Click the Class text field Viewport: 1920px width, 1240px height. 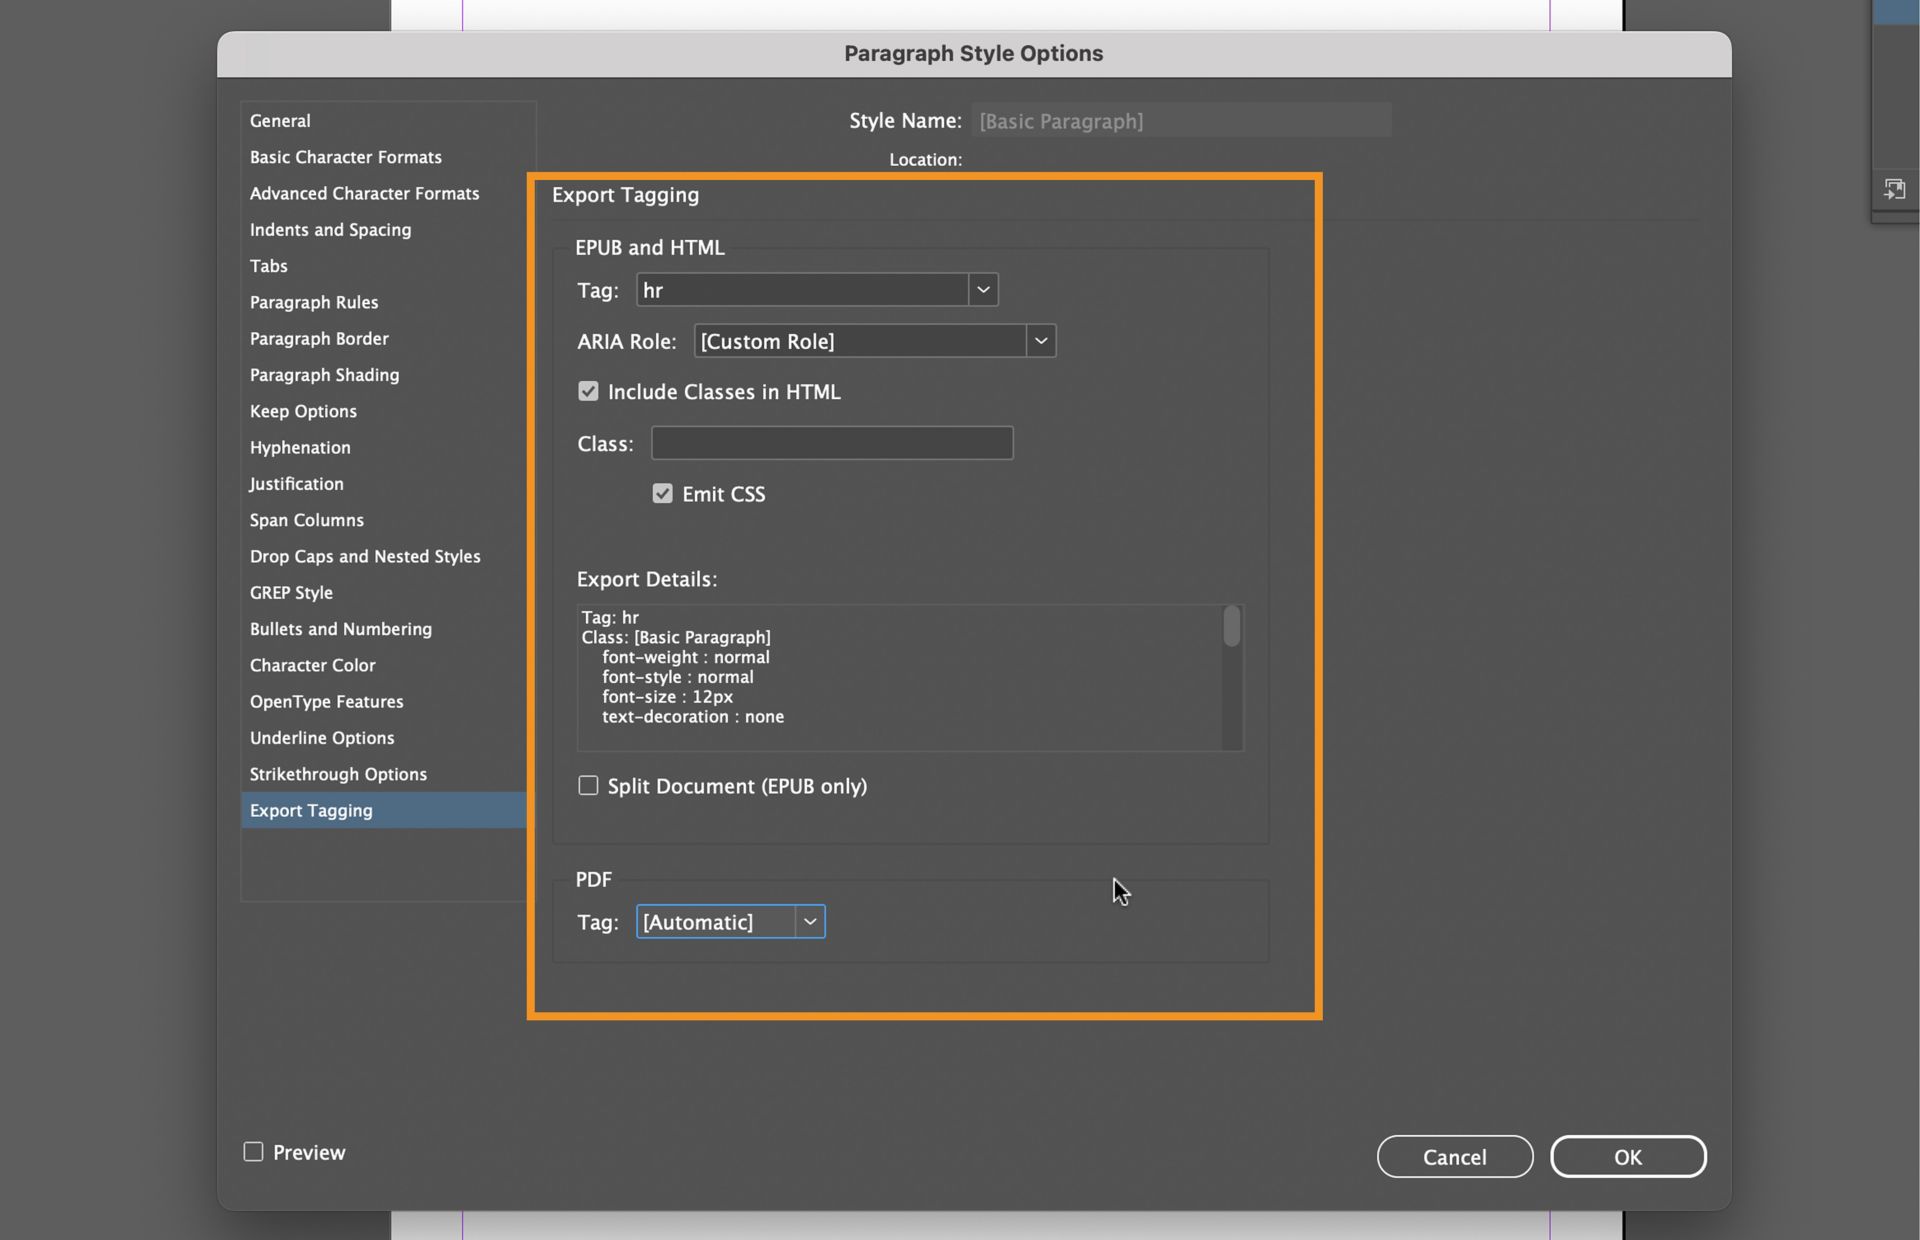point(831,443)
